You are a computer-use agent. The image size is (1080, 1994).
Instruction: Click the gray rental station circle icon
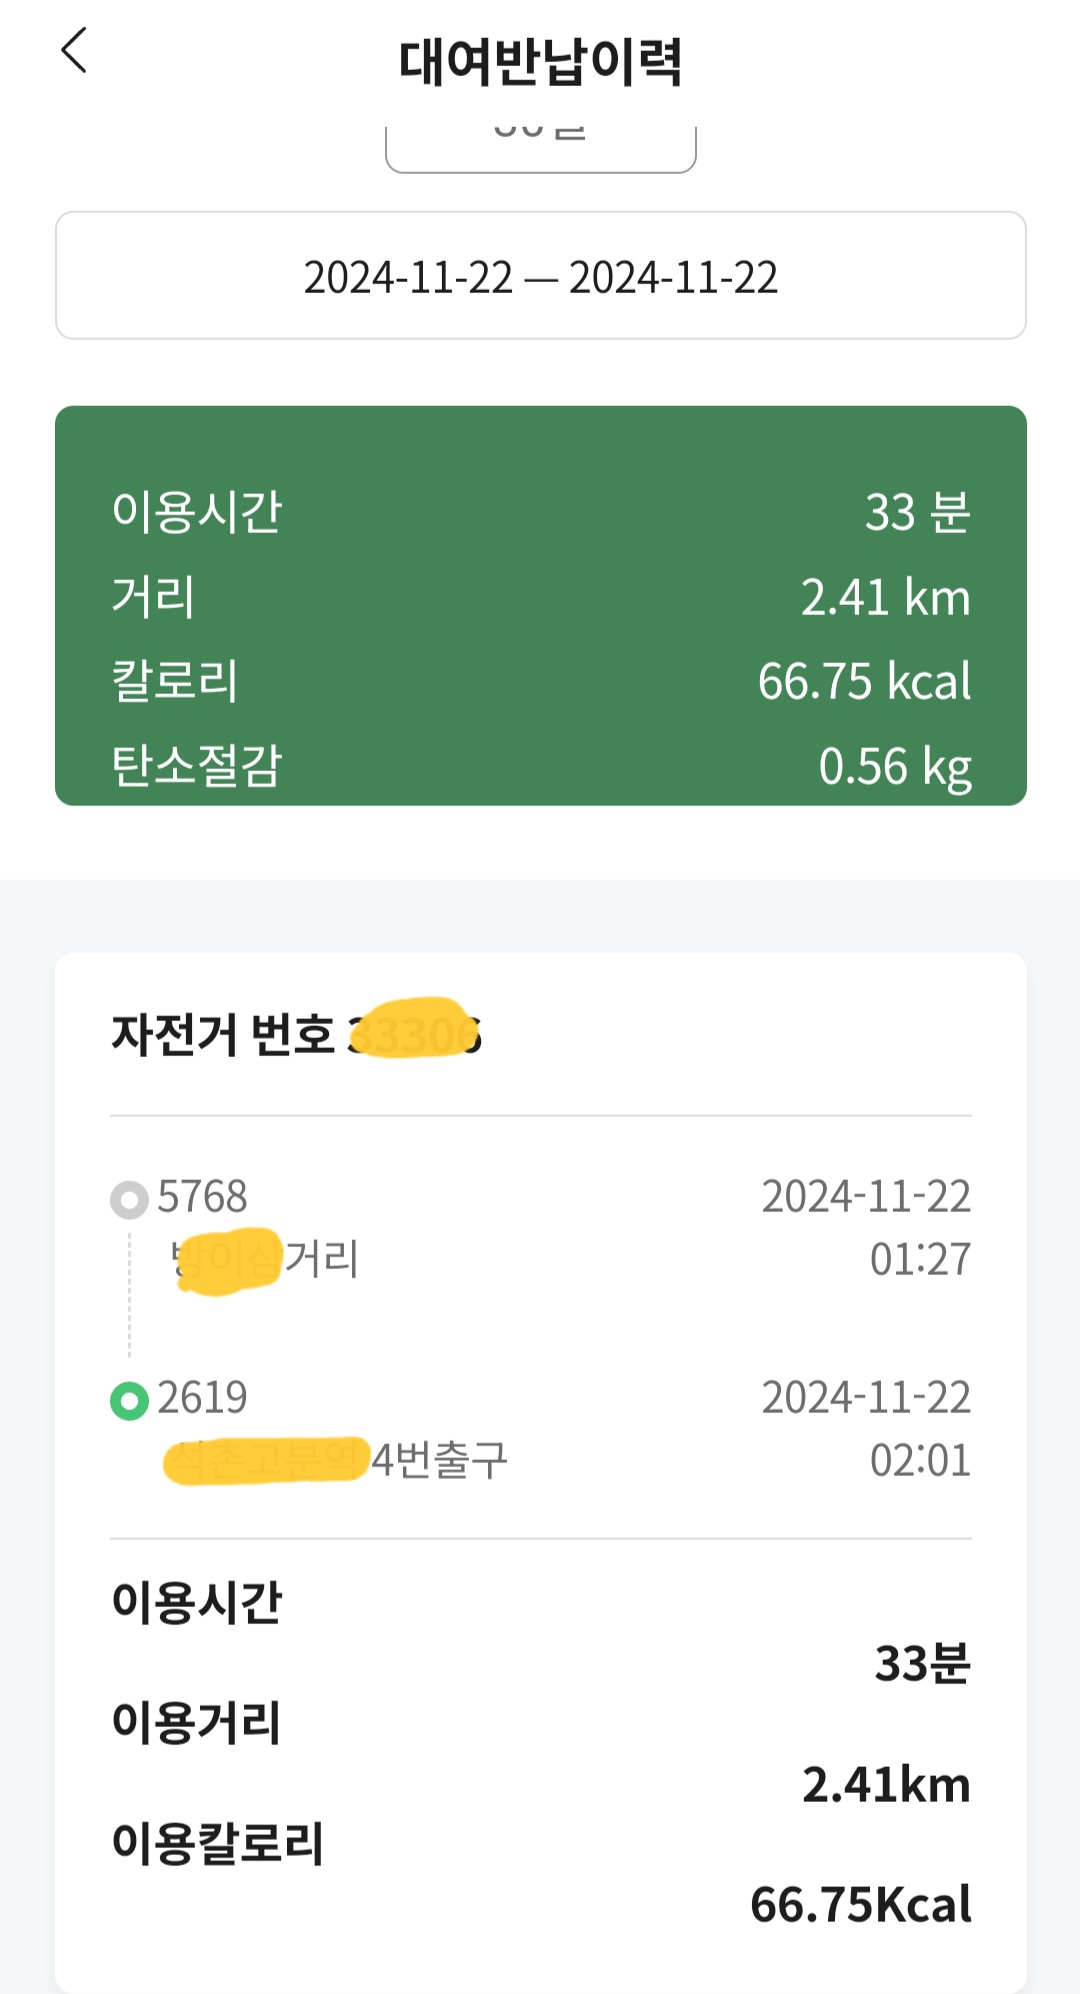(x=129, y=1199)
